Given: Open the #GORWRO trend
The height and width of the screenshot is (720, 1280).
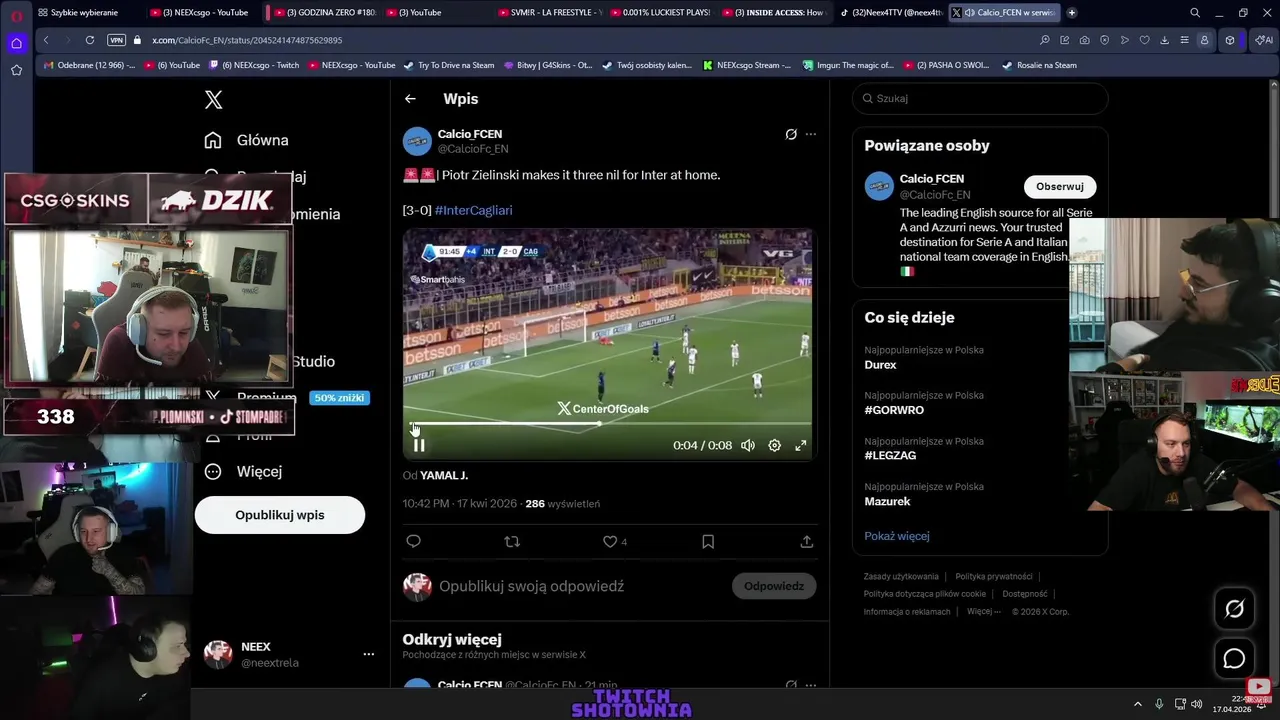Looking at the screenshot, I should tap(894, 410).
